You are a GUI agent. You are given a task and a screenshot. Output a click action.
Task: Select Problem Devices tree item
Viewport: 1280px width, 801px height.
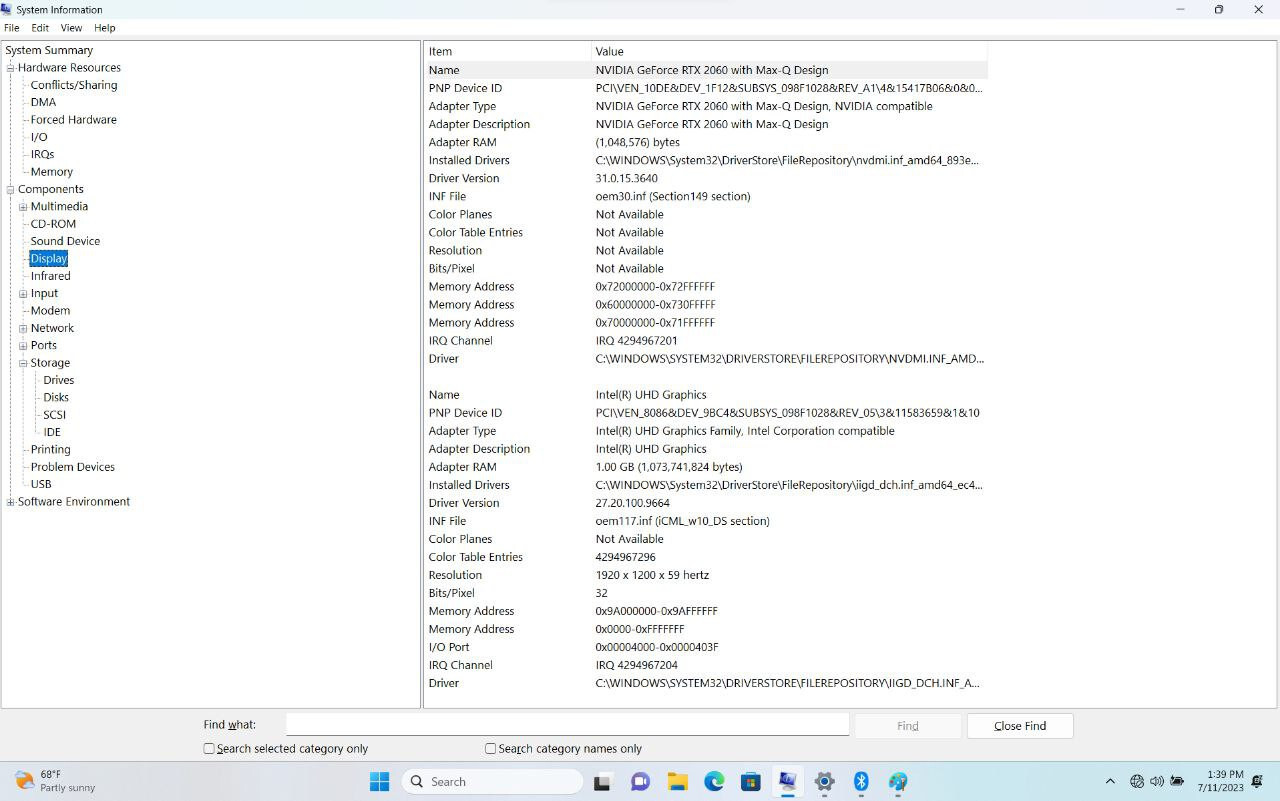(72, 467)
